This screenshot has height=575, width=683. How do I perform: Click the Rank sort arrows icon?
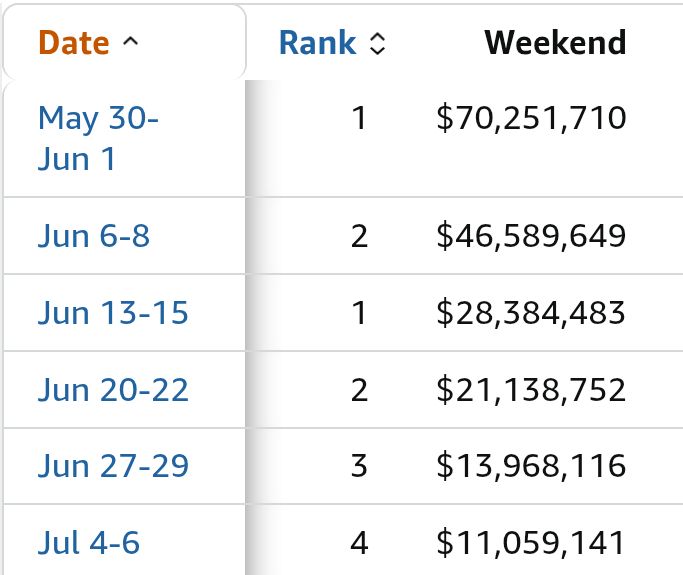point(377,44)
